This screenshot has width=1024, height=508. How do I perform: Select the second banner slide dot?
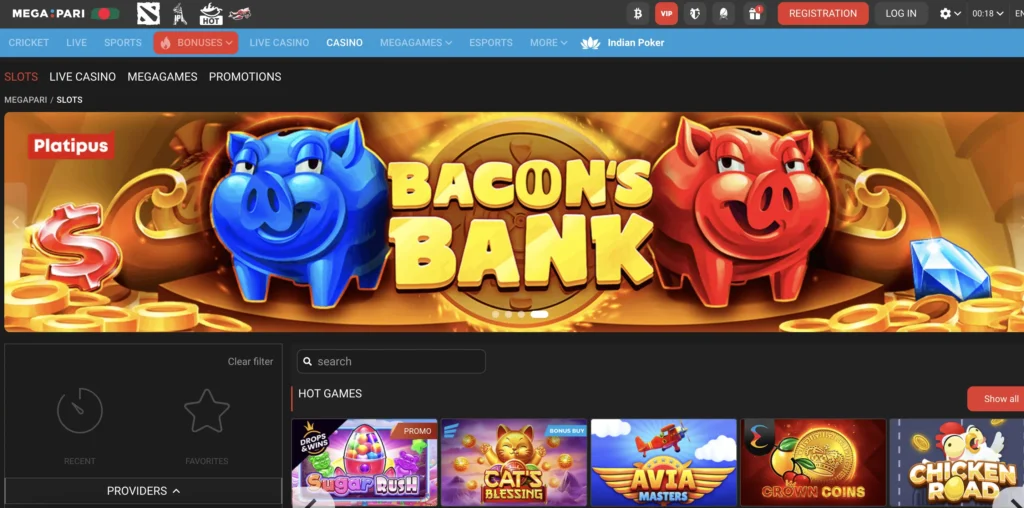[x=508, y=314]
